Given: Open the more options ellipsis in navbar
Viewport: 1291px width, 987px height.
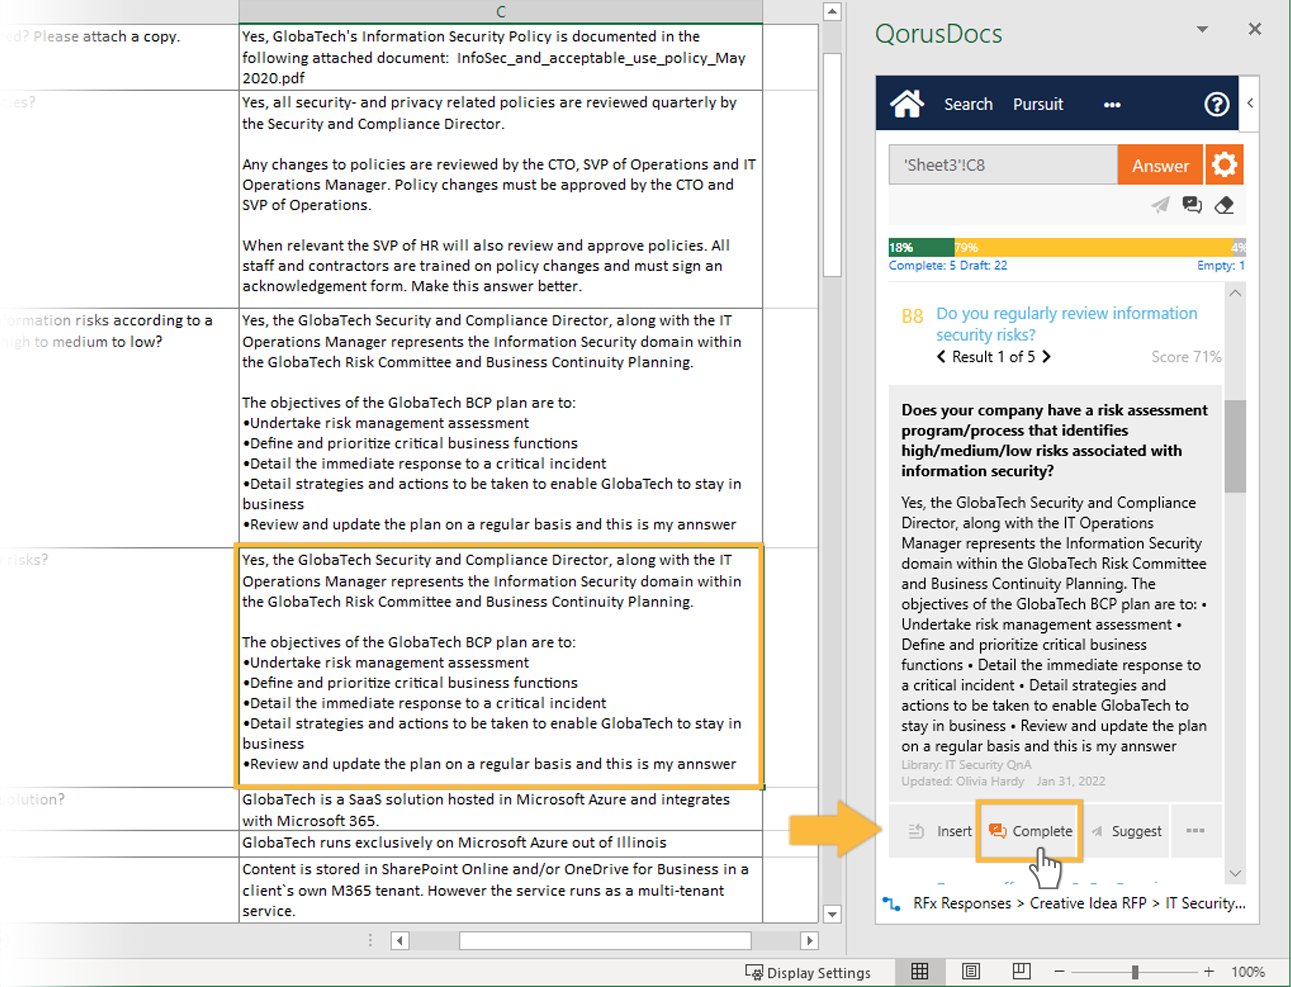Looking at the screenshot, I should coord(1112,105).
